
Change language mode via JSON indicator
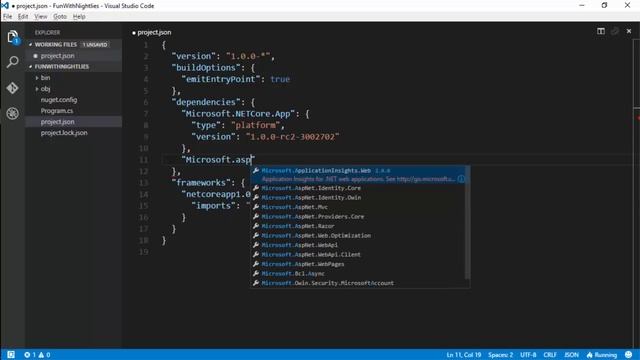571,355
